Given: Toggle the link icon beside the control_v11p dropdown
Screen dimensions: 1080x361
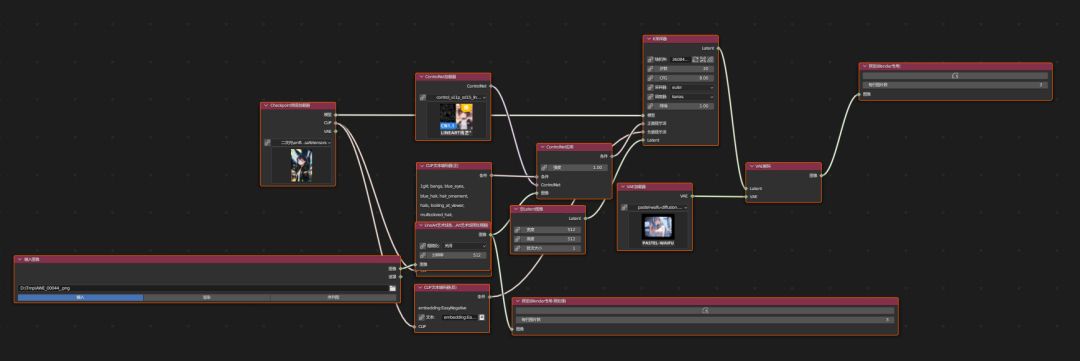Looking at the screenshot, I should [423, 98].
